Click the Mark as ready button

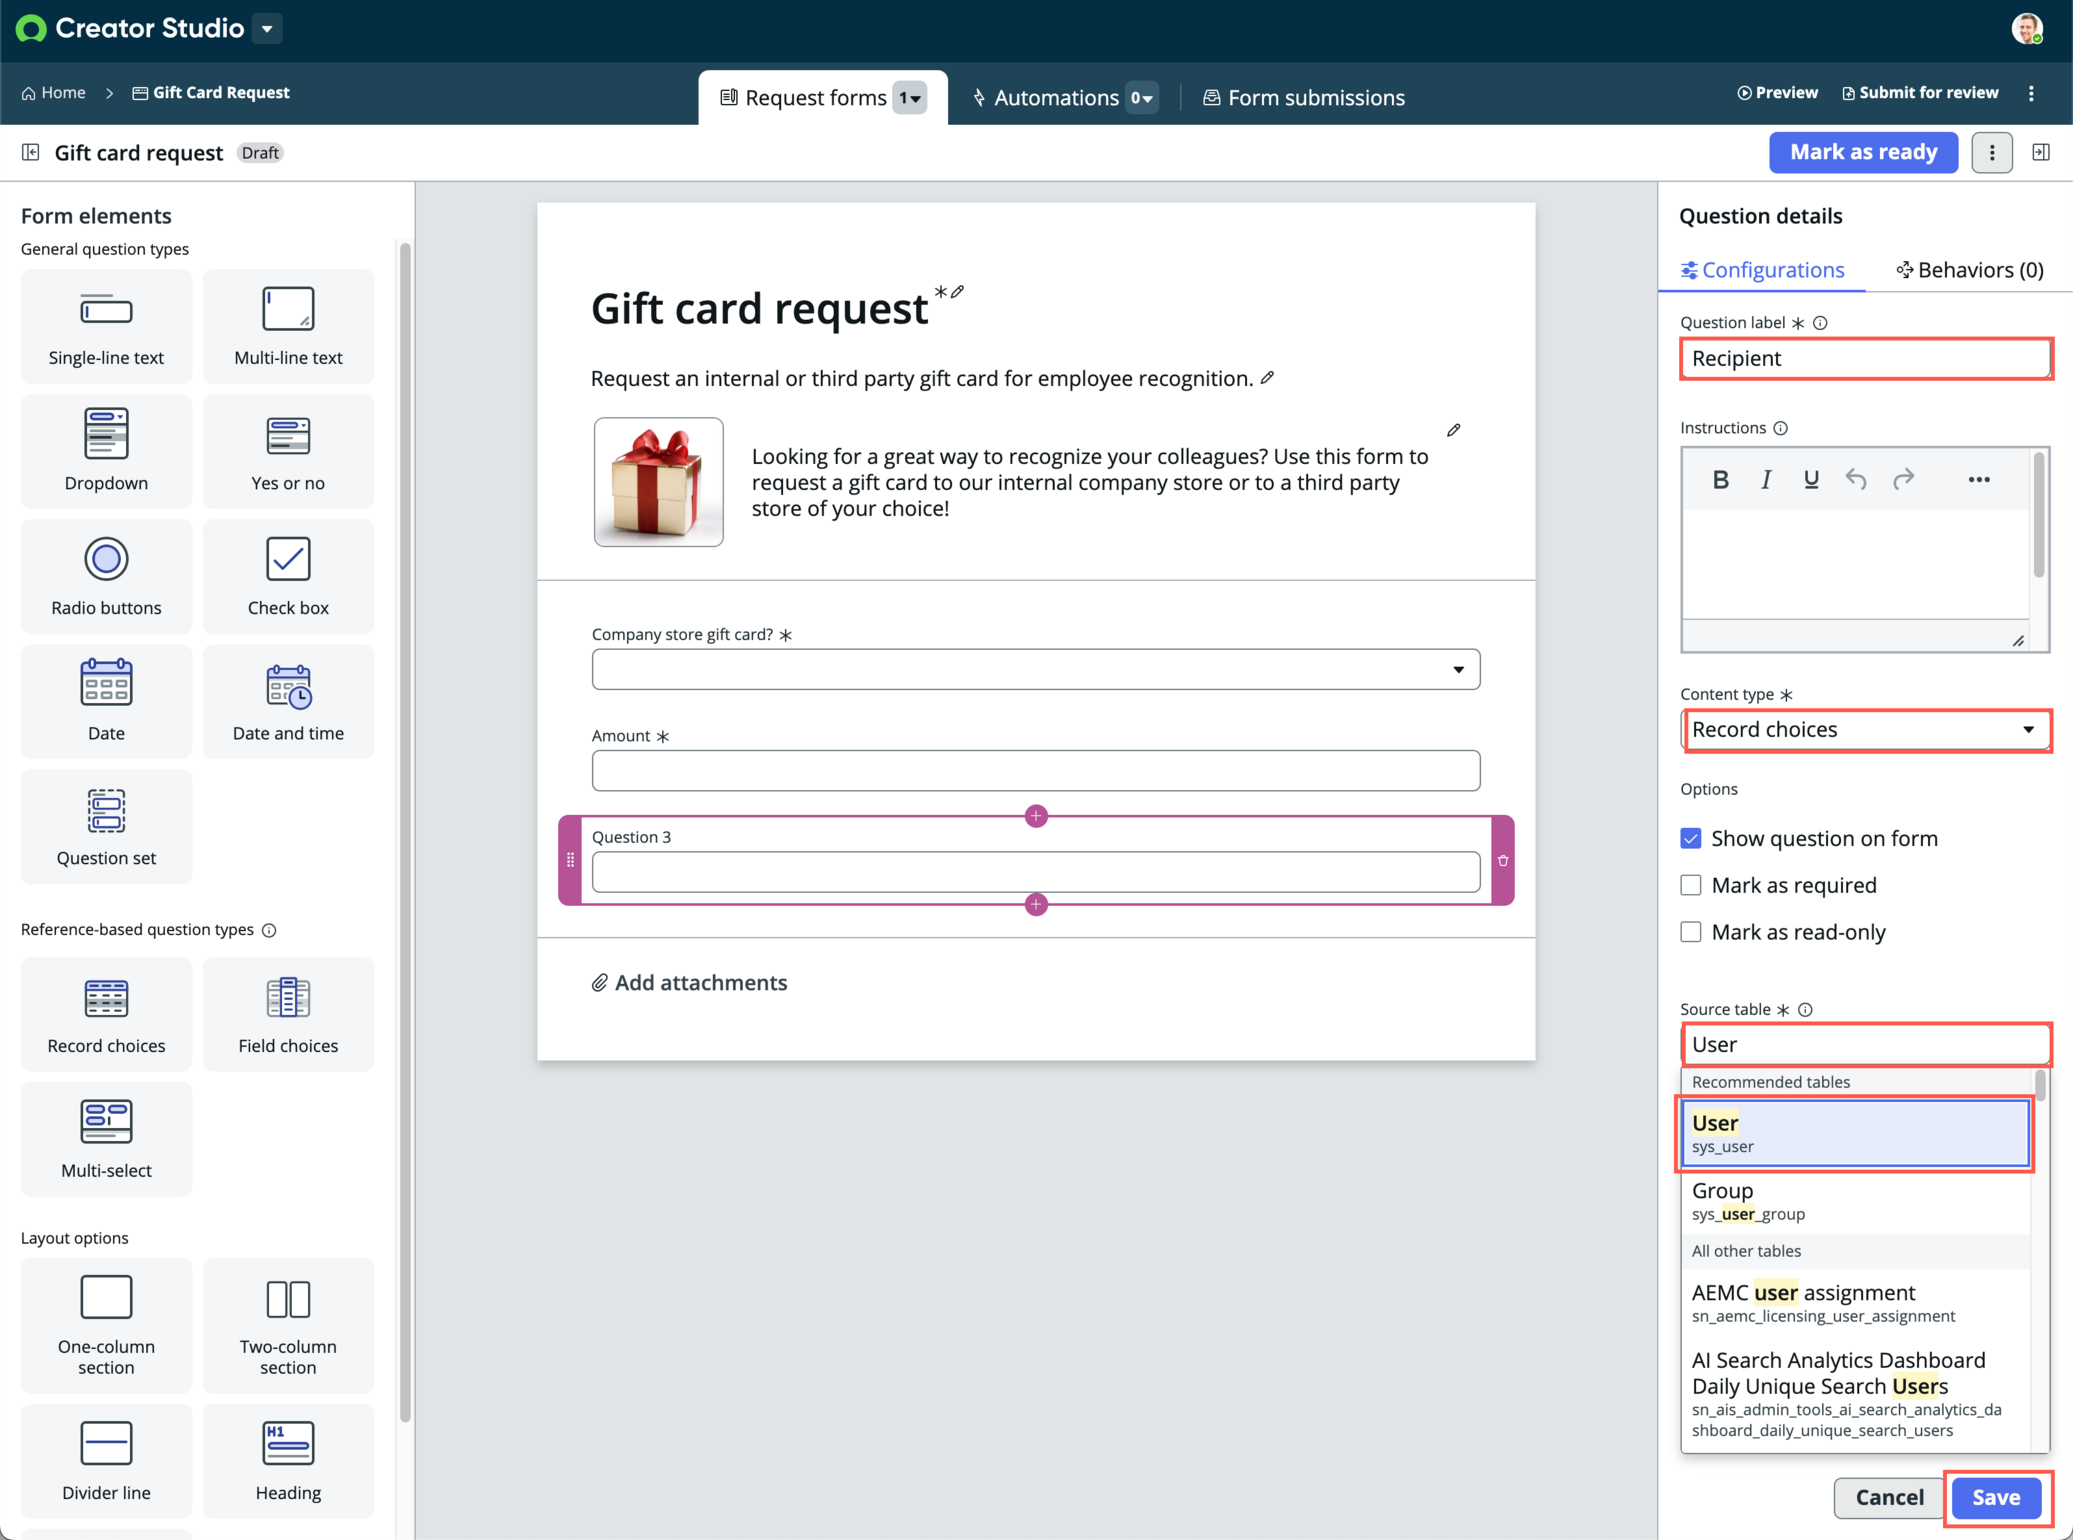pyautogui.click(x=1863, y=152)
